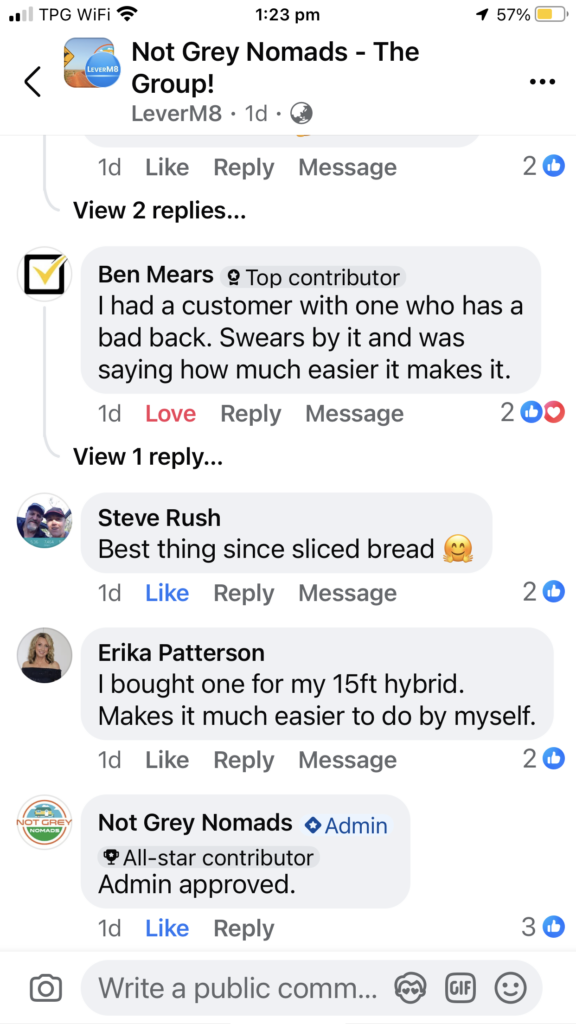Open the avatar sticker icon
The height and width of the screenshot is (1024, 576).
click(x=411, y=988)
